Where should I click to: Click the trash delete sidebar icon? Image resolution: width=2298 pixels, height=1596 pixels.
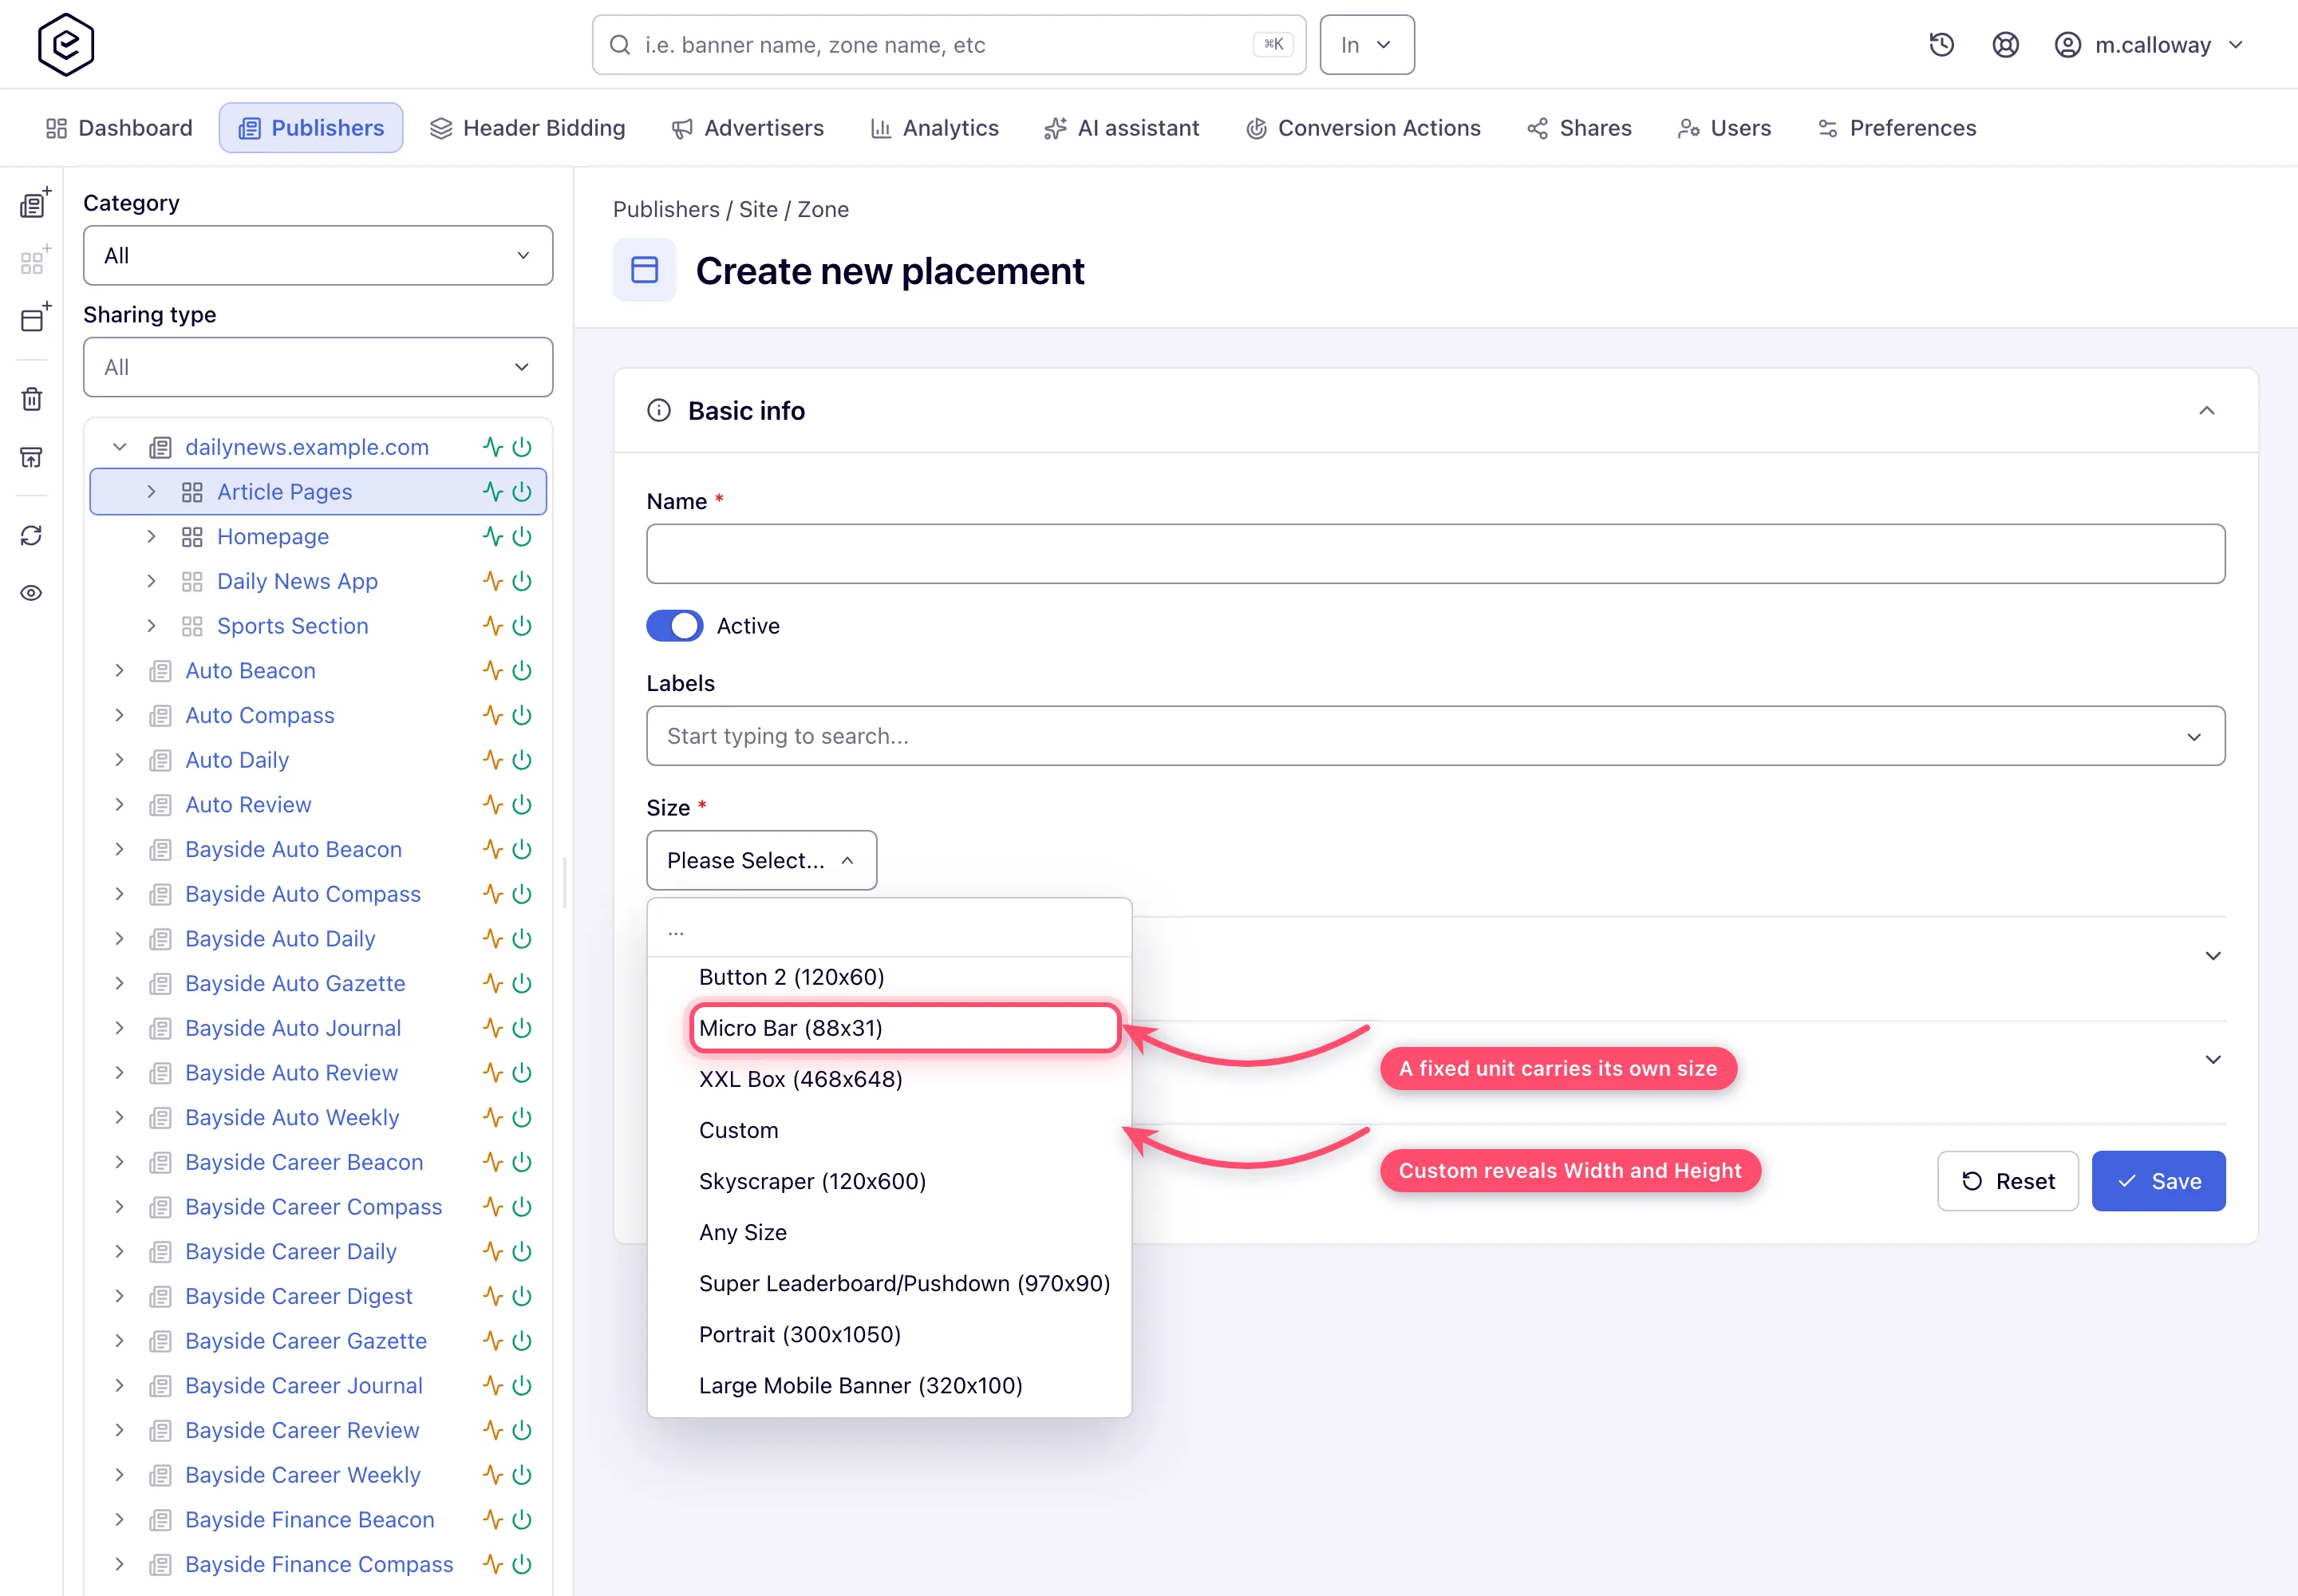tap(32, 399)
